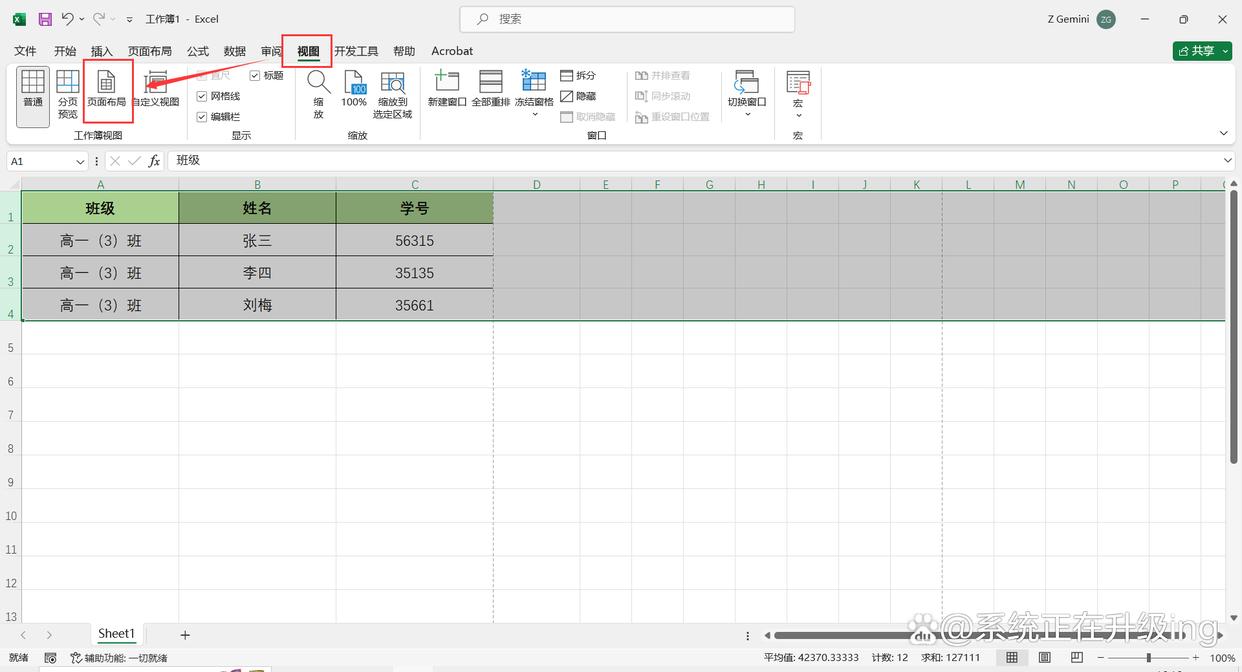Select column header D
Screen dimensions: 1242x672
click(537, 185)
